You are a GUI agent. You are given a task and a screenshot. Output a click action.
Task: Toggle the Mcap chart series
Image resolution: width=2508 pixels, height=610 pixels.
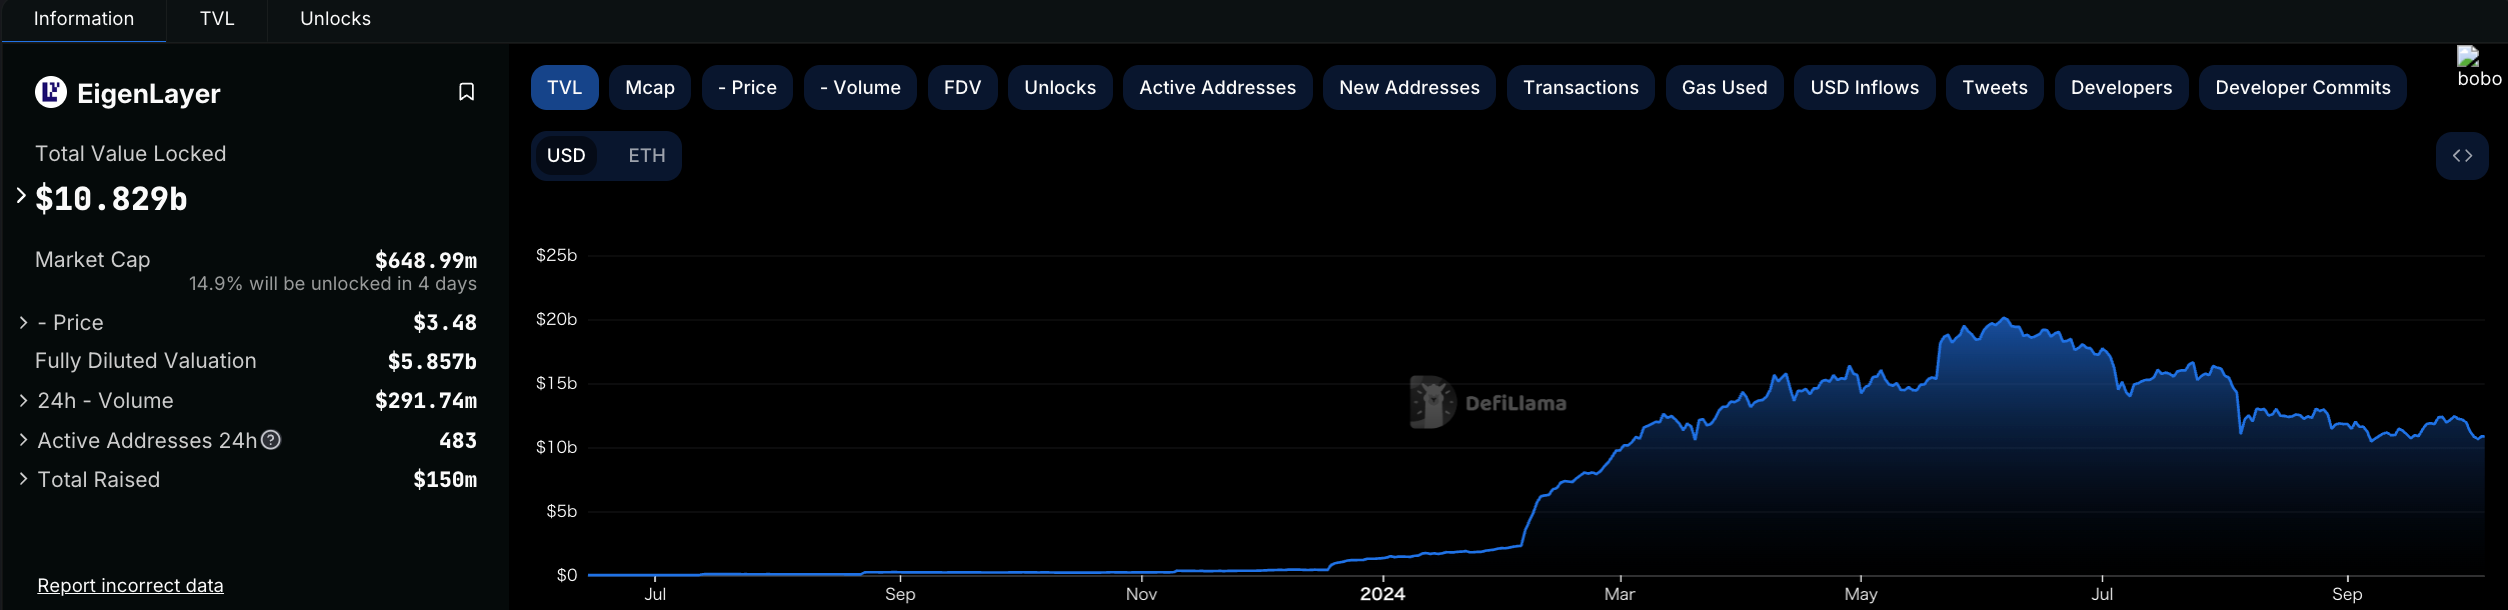650,88
